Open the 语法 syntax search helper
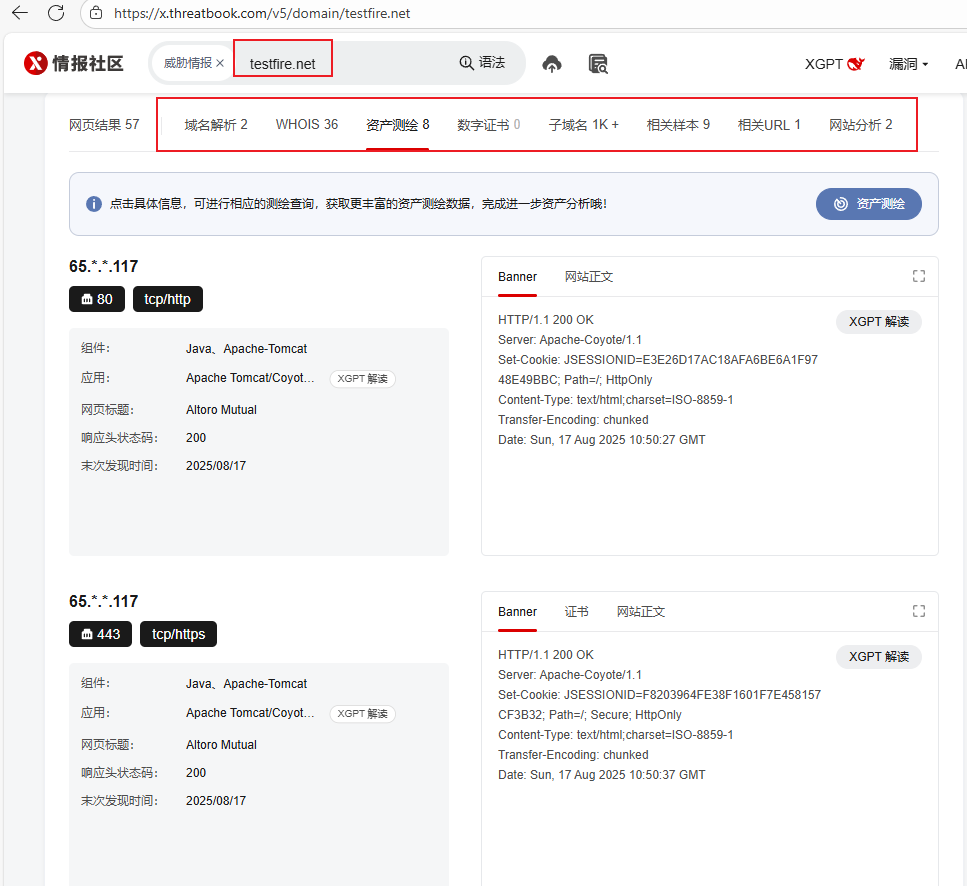967x886 pixels. pyautogui.click(x=482, y=62)
